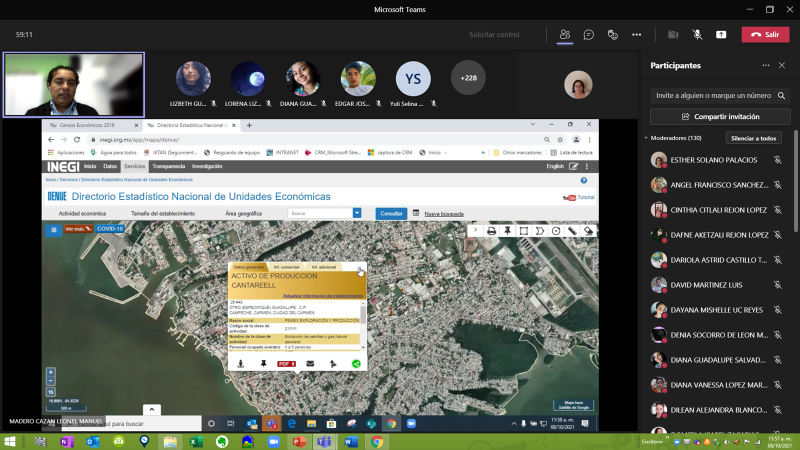Select circle radius selection tool

[556, 231]
